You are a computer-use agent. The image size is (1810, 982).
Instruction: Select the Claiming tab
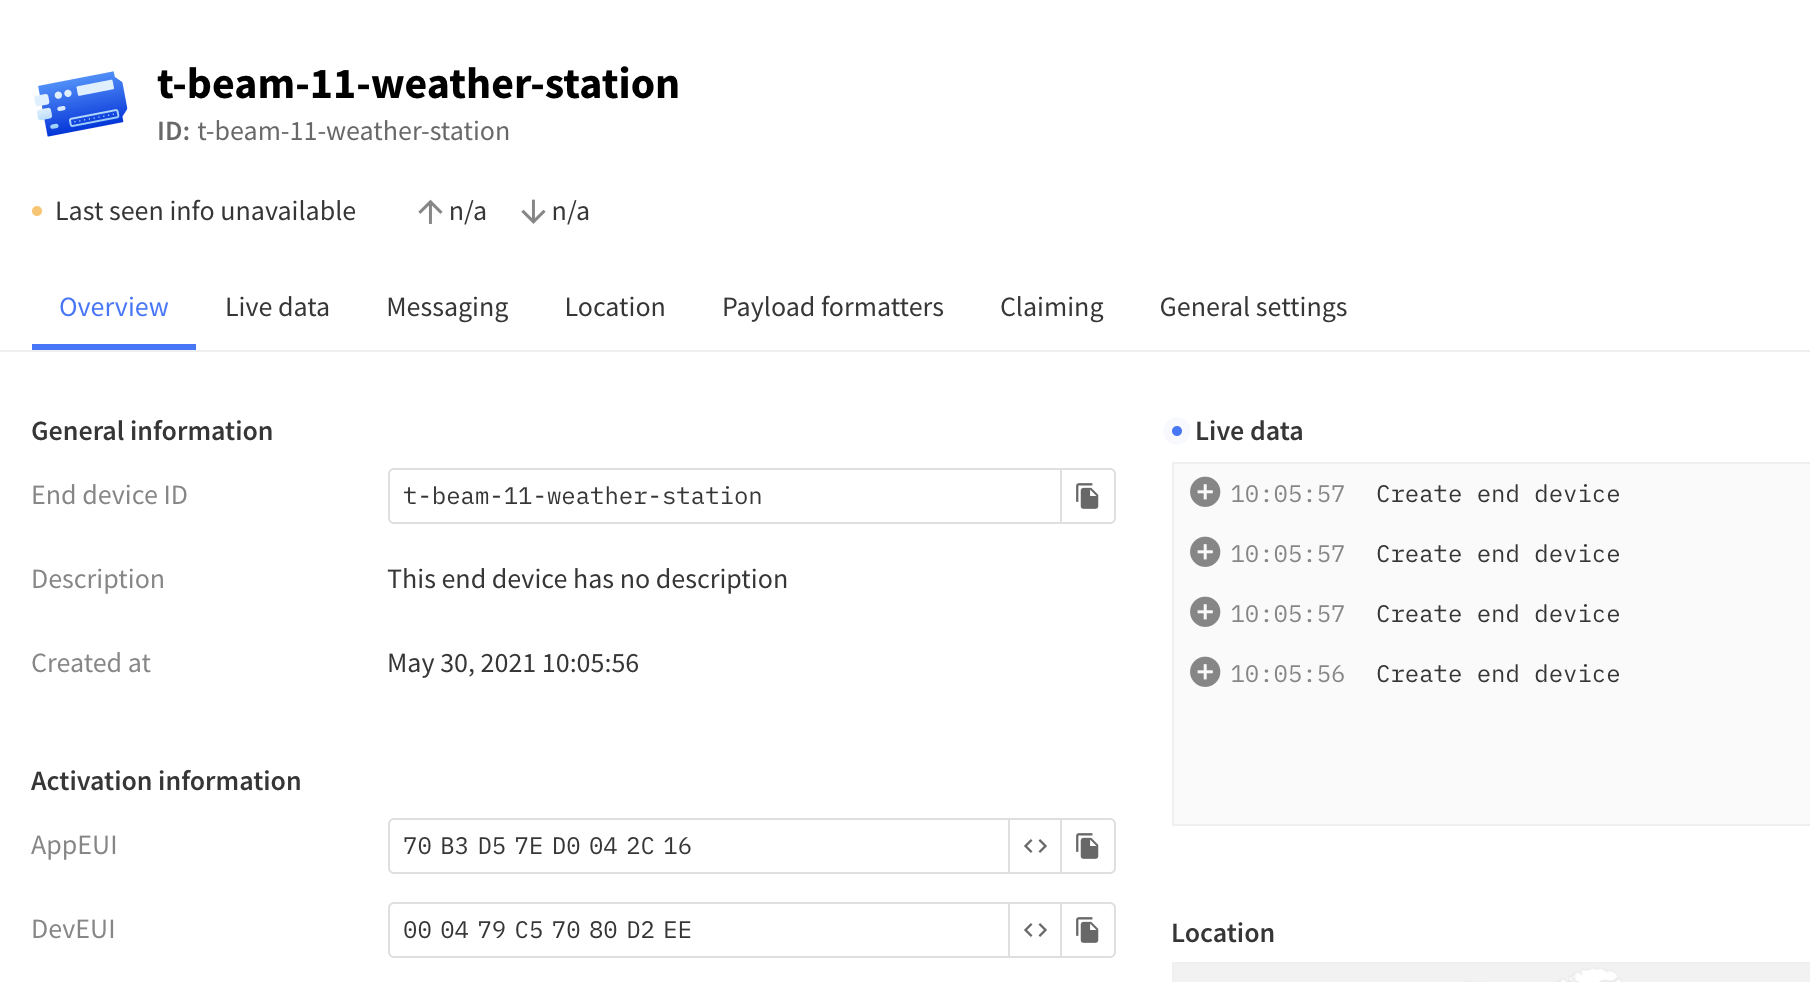tap(1051, 308)
